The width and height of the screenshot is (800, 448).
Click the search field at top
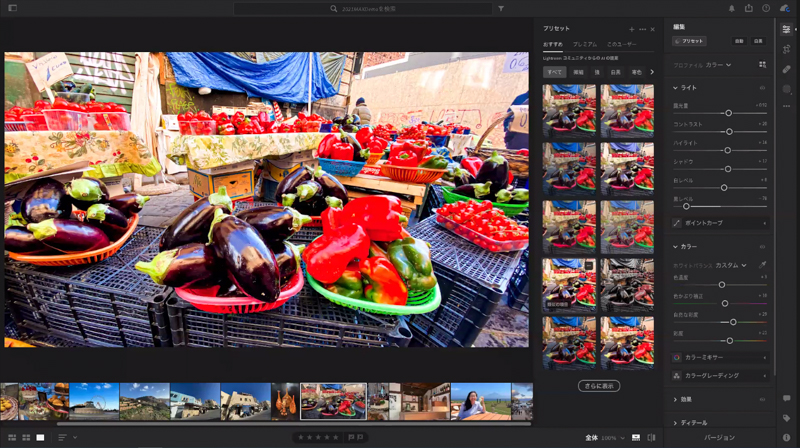[362, 9]
